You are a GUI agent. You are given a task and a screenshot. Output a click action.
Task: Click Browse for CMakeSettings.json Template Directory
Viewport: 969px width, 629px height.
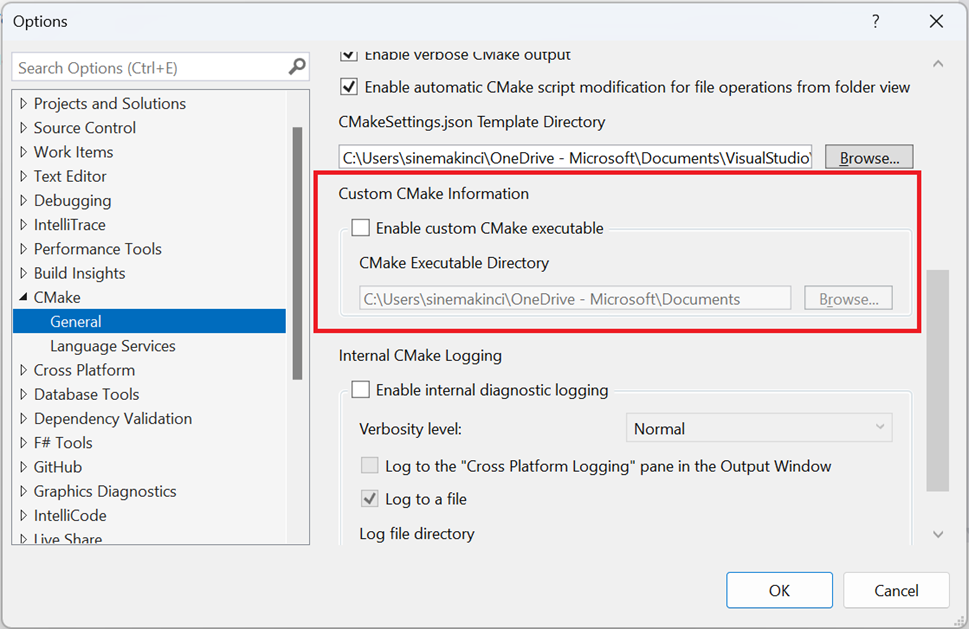[867, 156]
